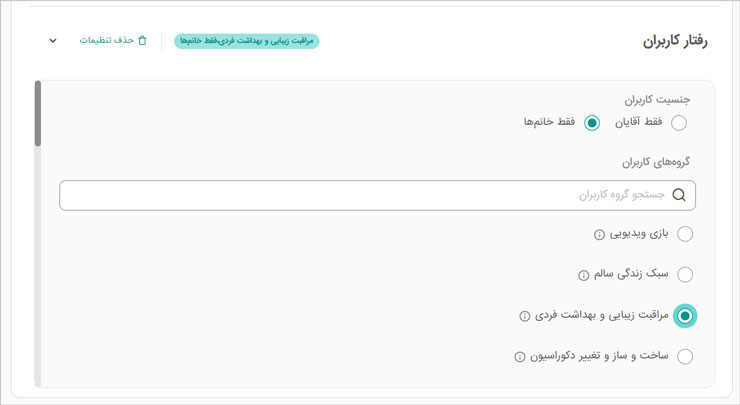Click the رفتار کاربران section heading

[675, 41]
